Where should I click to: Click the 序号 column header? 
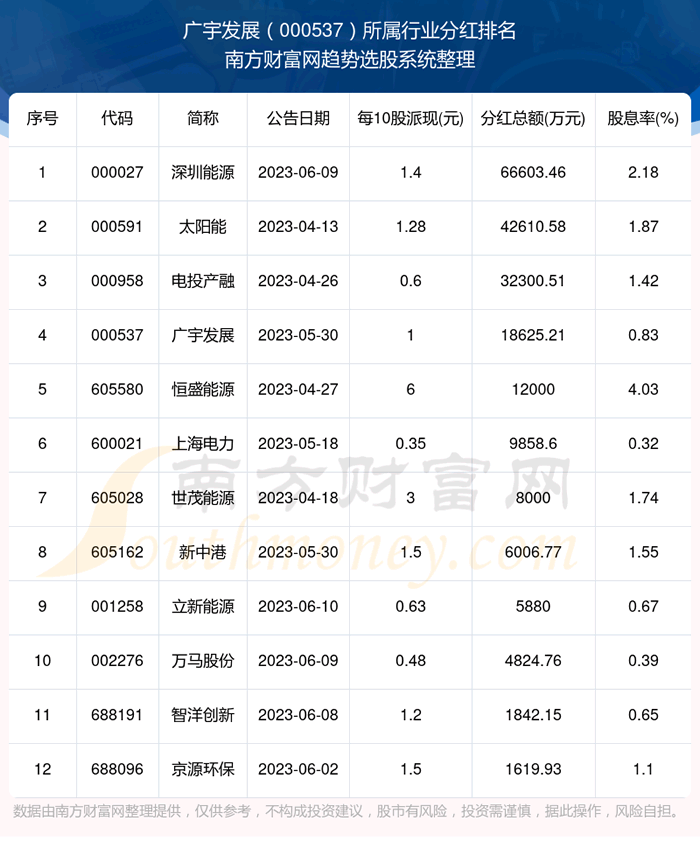pyautogui.click(x=42, y=118)
